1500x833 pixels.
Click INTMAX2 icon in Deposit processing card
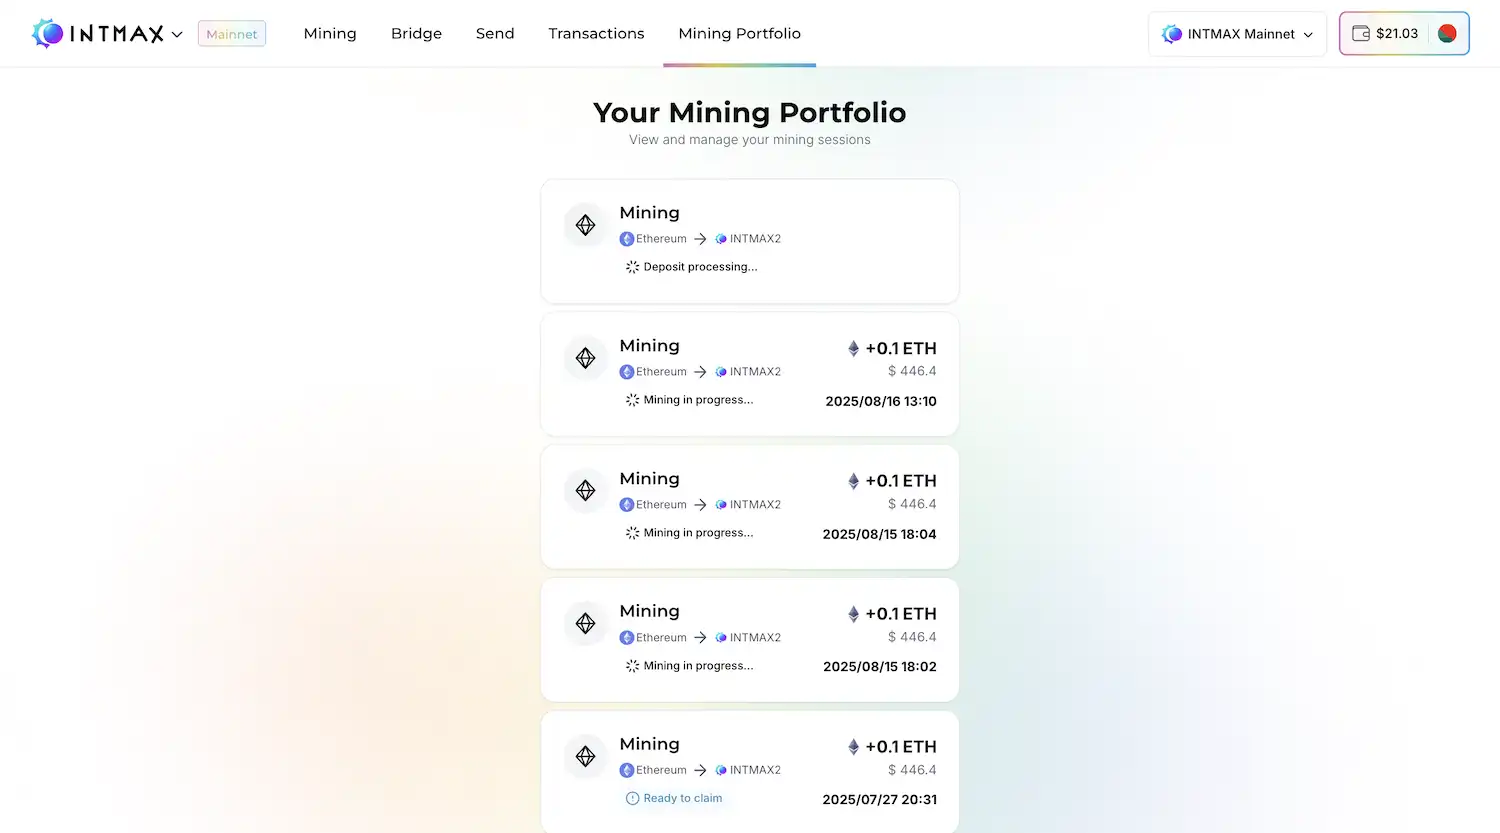pyautogui.click(x=721, y=239)
